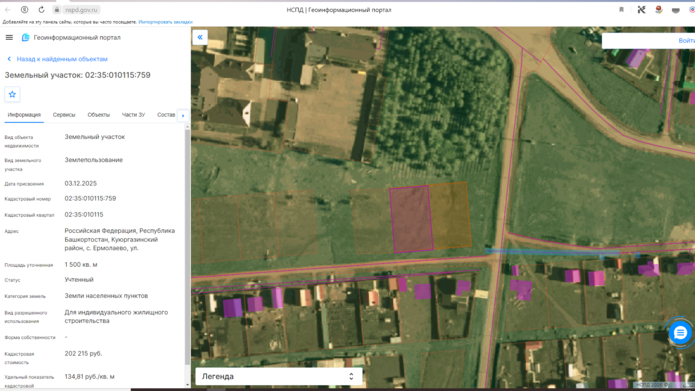
Task: Click the cadastral cost 202 215 руб.
Action: 83,354
